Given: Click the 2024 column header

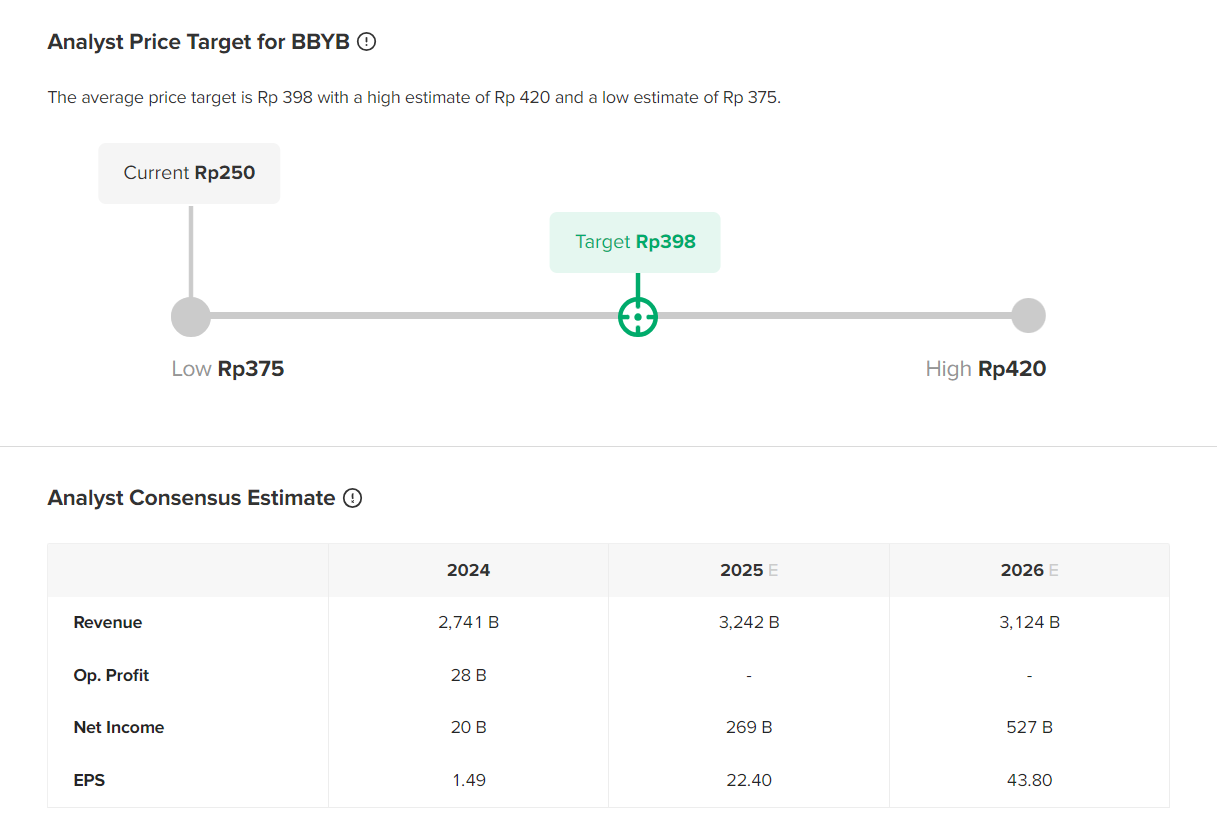Looking at the screenshot, I should (468, 570).
